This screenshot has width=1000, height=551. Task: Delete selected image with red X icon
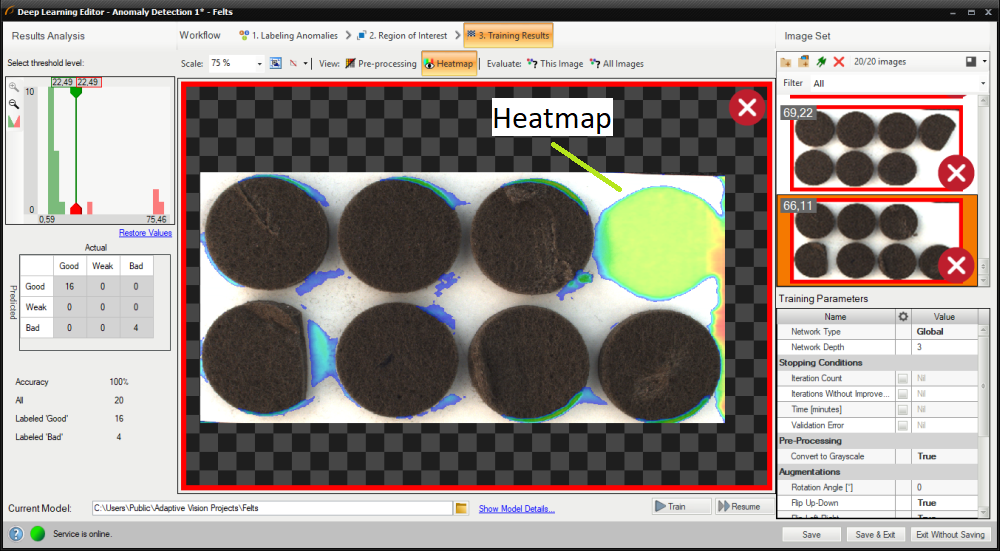(x=838, y=62)
